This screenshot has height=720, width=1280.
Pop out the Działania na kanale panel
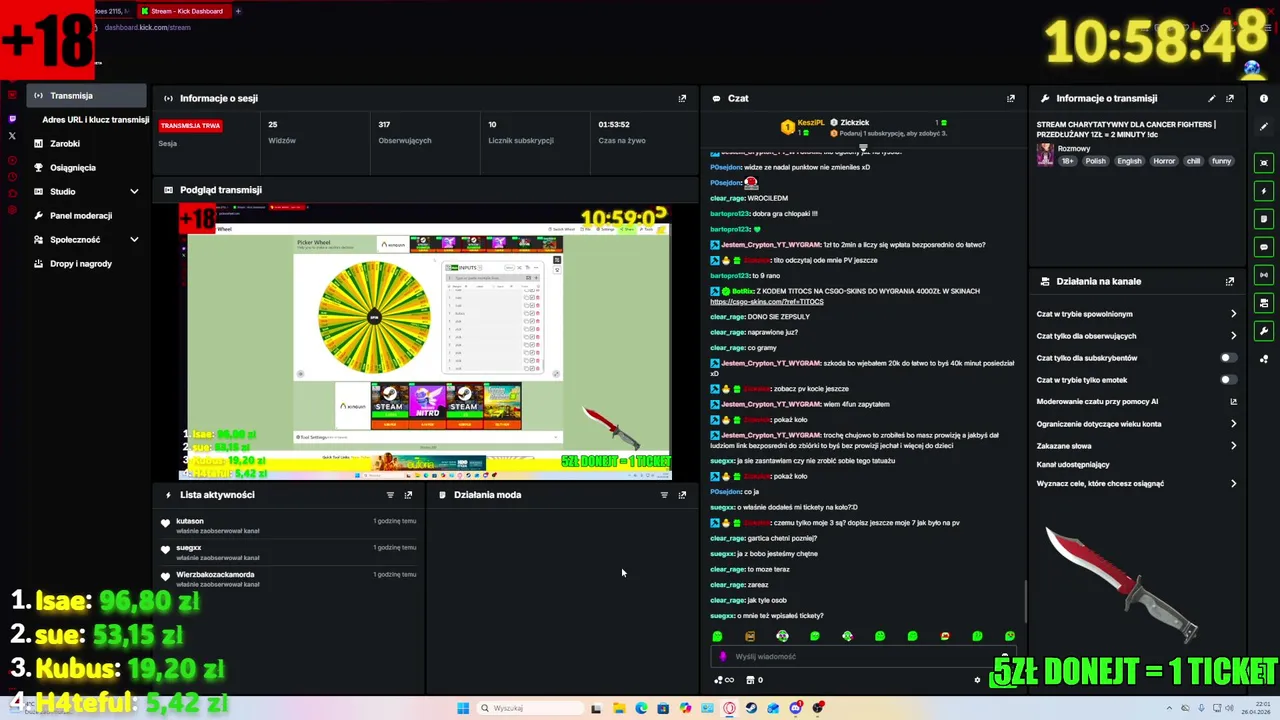click(x=1230, y=281)
